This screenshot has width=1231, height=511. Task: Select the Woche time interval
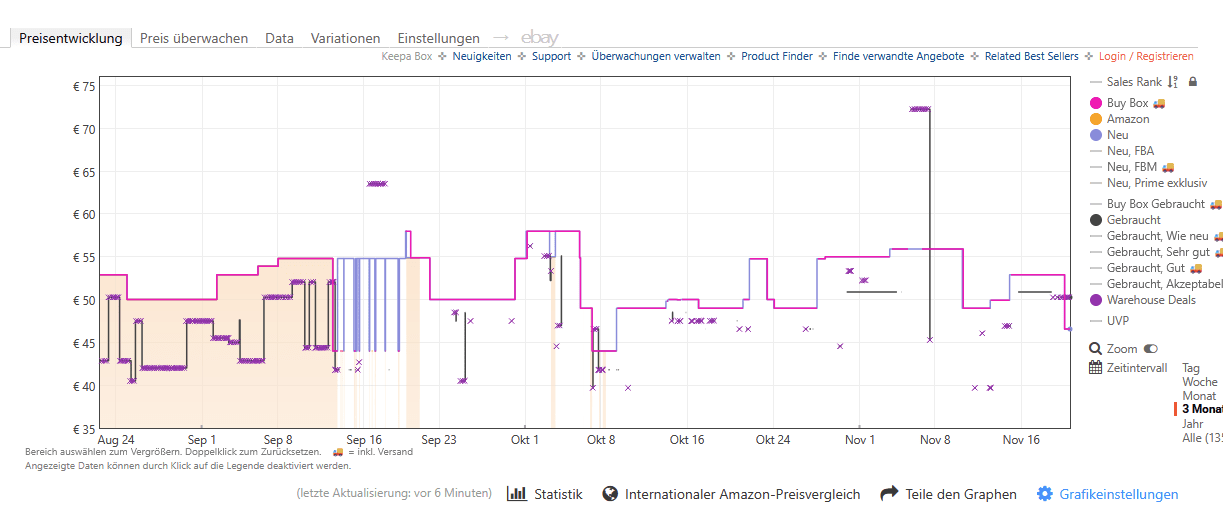pyautogui.click(x=1199, y=382)
